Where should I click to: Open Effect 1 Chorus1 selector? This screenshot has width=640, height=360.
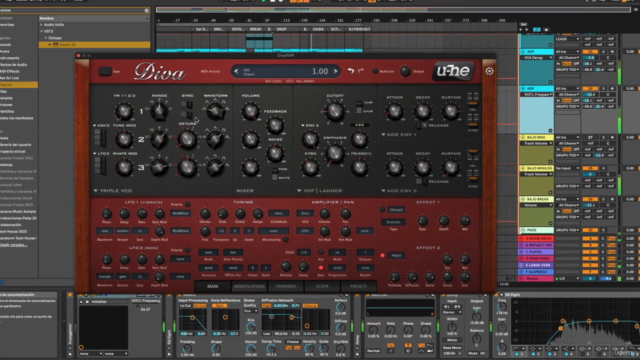point(396,210)
